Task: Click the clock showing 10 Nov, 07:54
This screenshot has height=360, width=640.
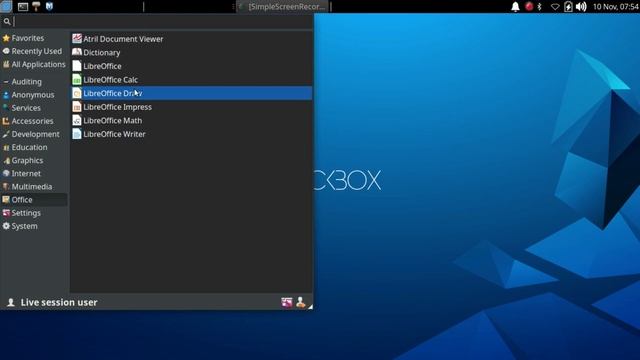Action: 616,7
